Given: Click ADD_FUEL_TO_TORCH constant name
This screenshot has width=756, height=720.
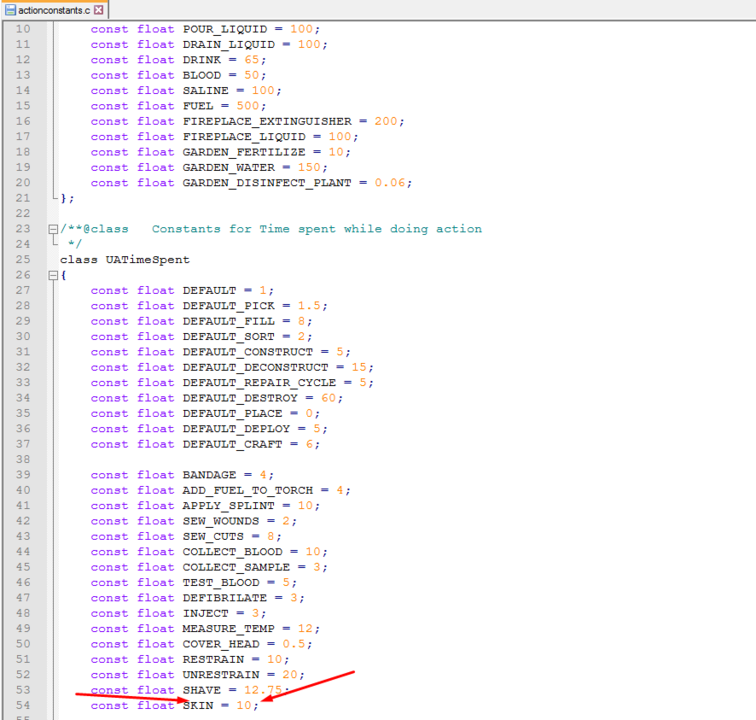Looking at the screenshot, I should (248, 490).
